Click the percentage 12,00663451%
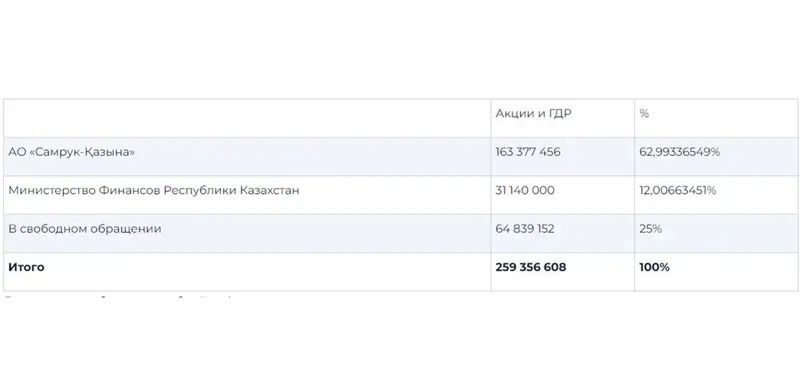Image resolution: width=800 pixels, height=388 pixels. coord(678,190)
